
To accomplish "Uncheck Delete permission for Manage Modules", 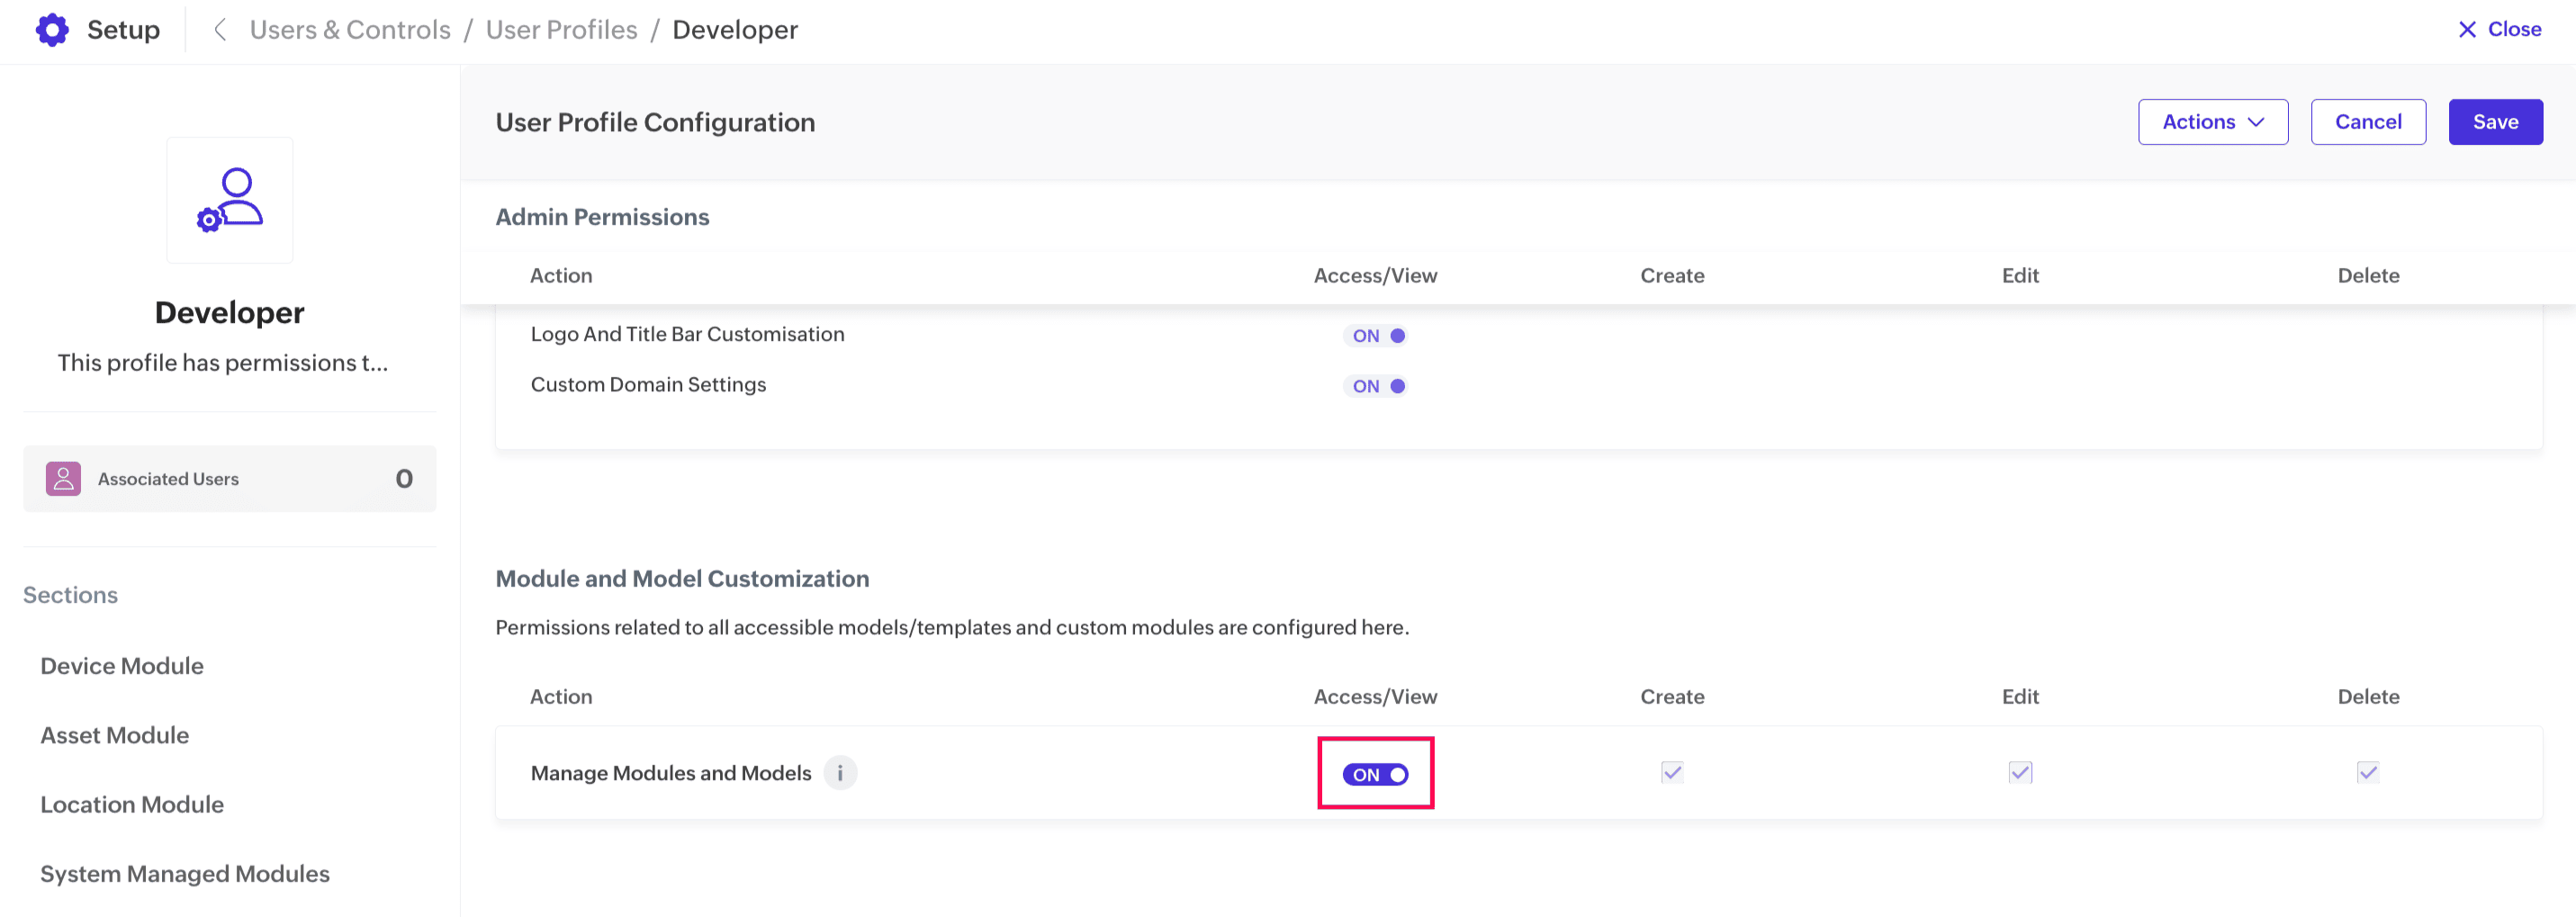I will click(2367, 772).
